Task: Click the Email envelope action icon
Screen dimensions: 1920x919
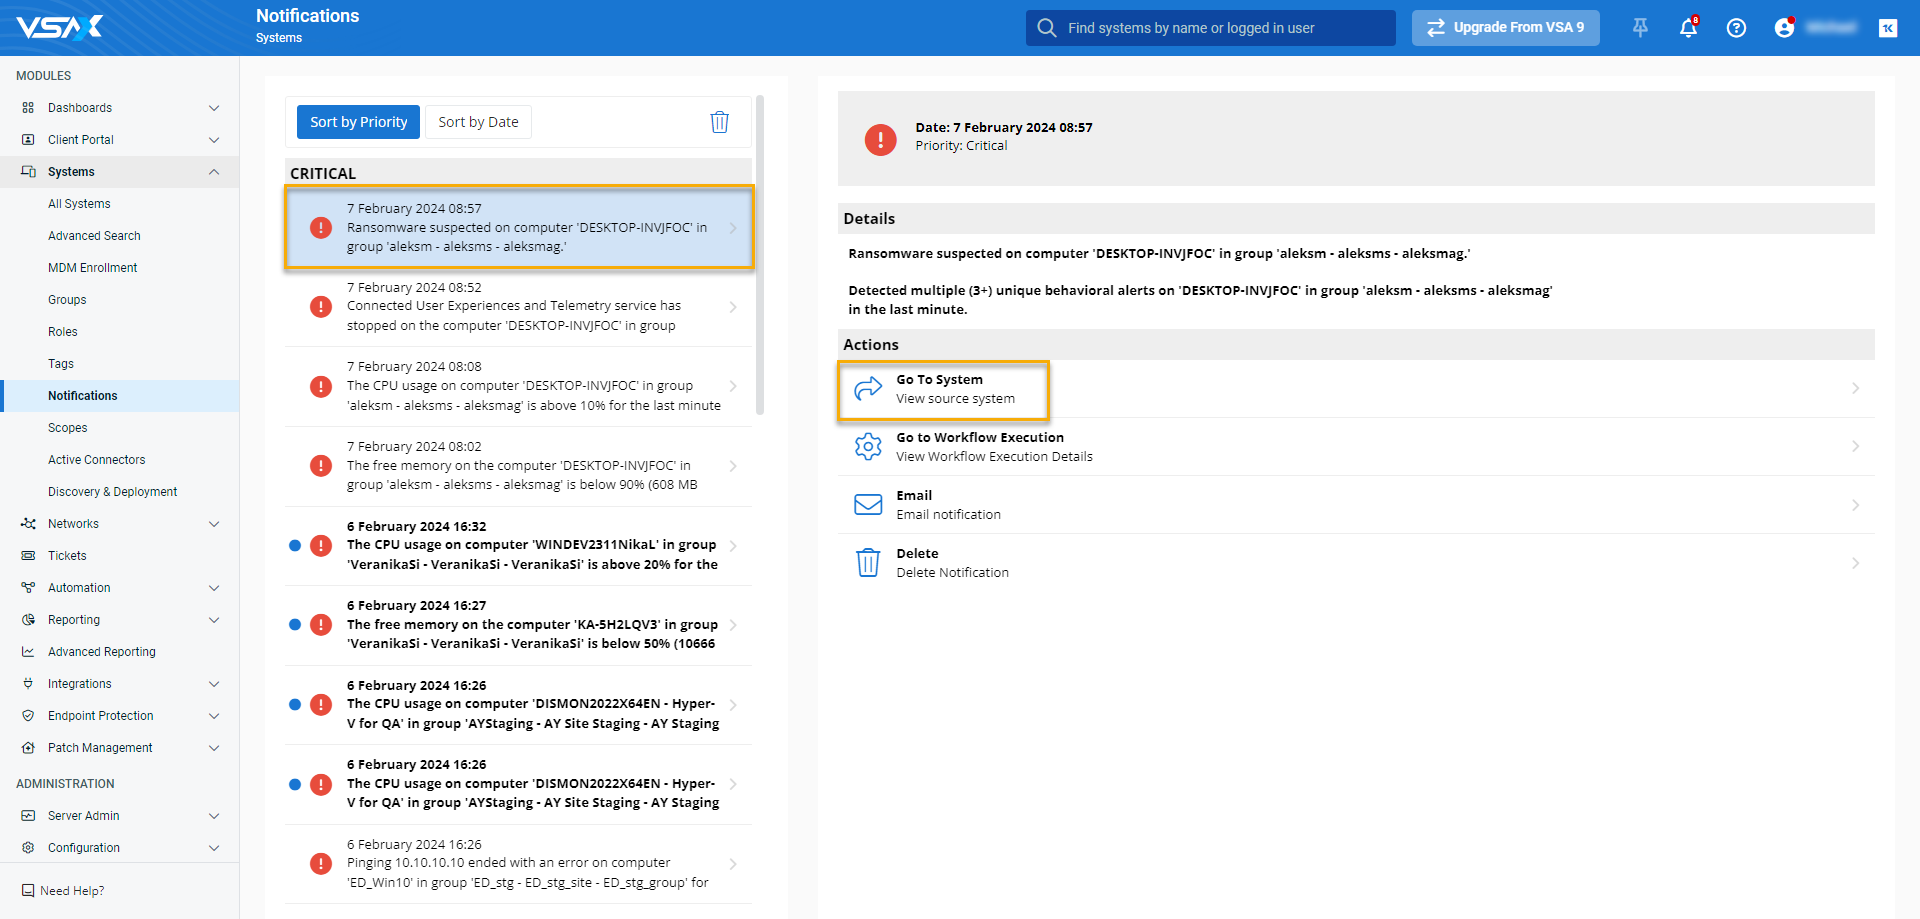Action: [868, 505]
